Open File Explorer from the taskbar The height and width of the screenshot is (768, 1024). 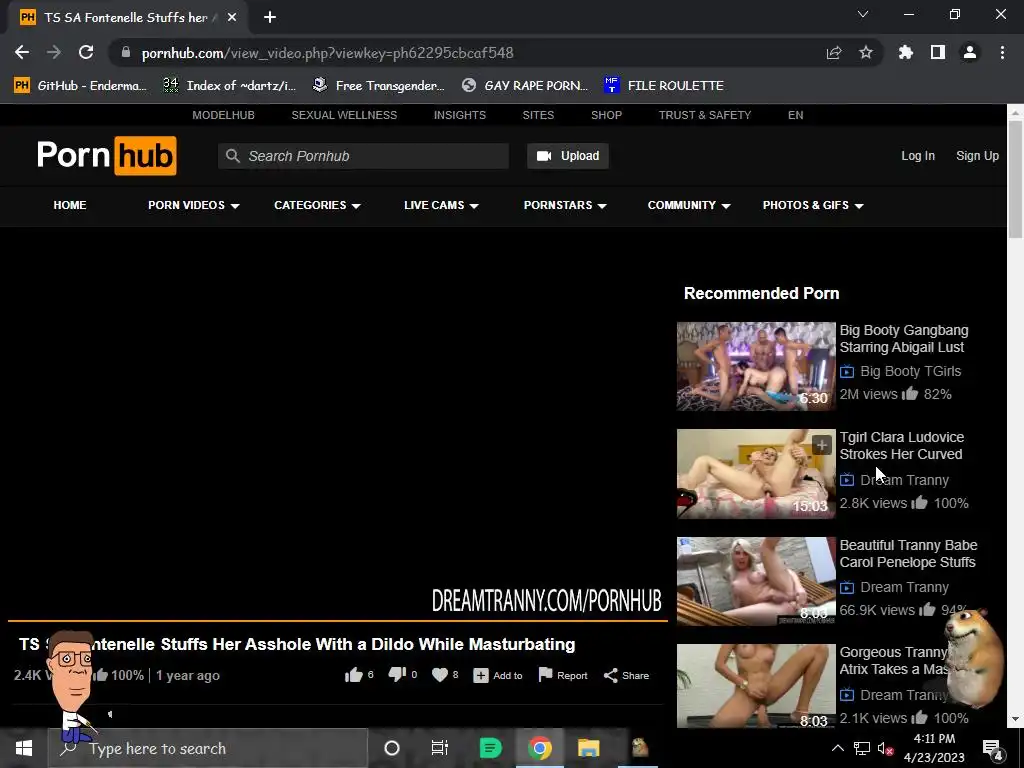click(x=588, y=748)
